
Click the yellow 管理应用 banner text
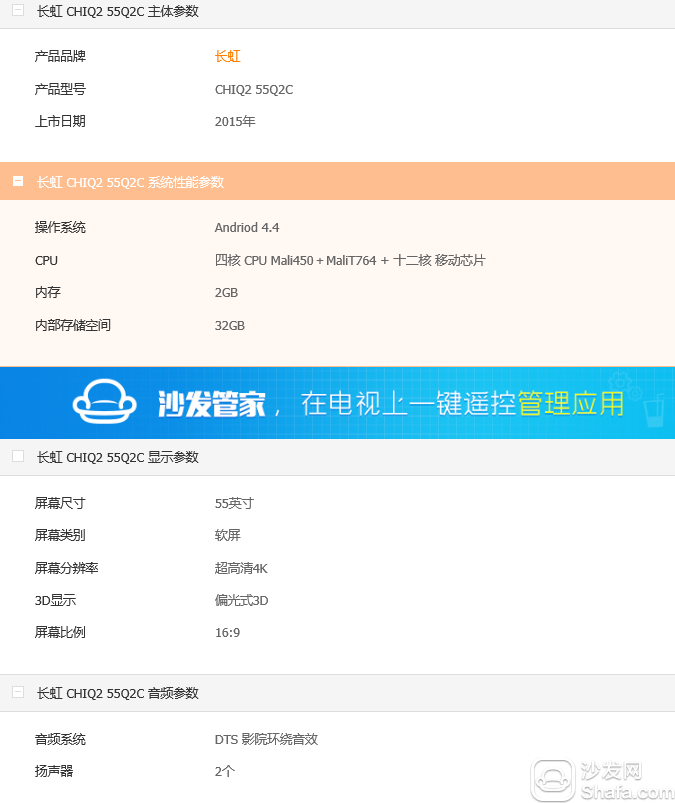coord(571,404)
